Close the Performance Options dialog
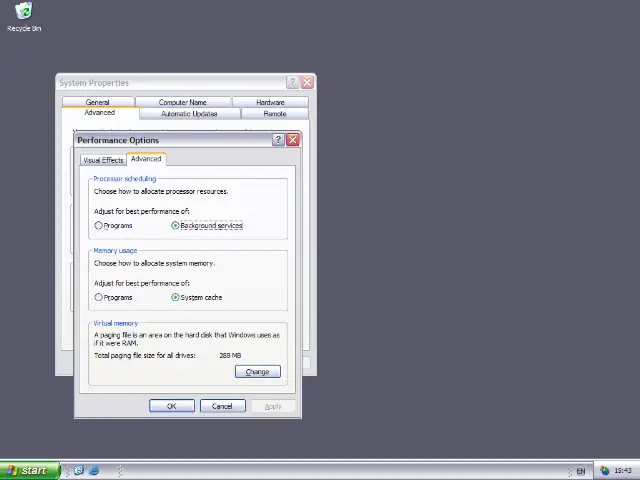Screen dimensions: 640x480 293,140
